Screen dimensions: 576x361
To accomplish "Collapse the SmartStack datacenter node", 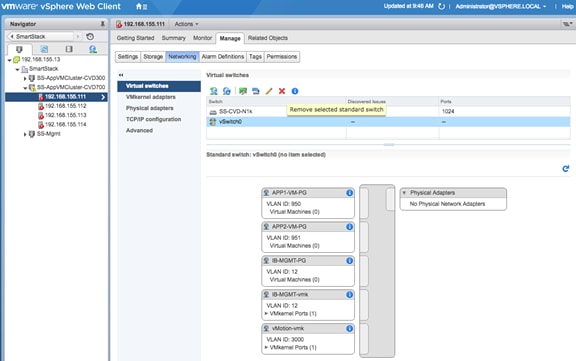I will click(x=17, y=69).
